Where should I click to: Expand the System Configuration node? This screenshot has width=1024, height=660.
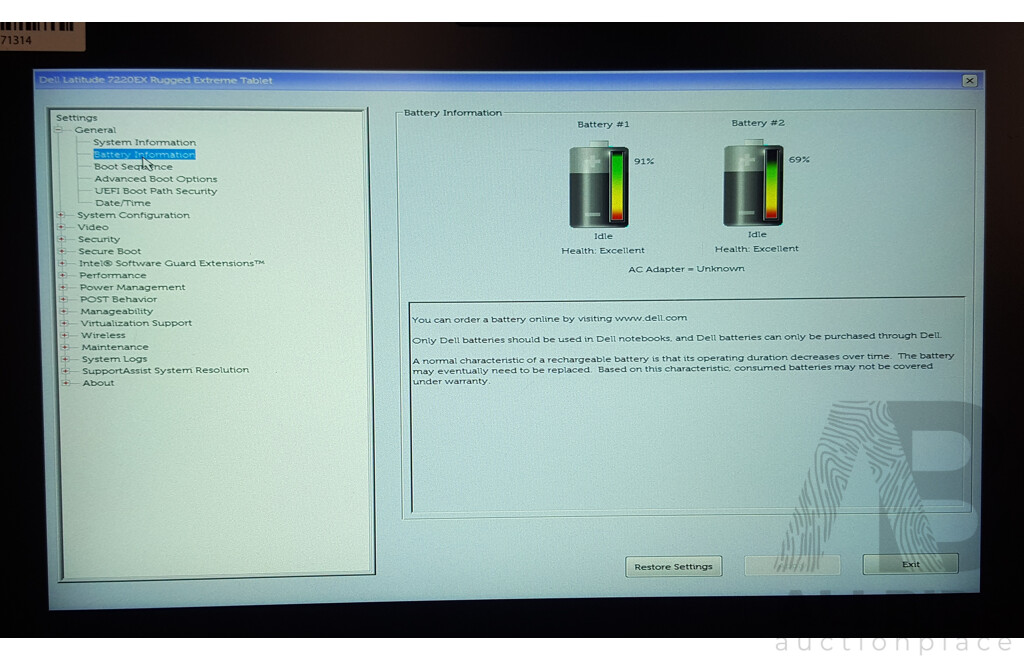point(61,215)
